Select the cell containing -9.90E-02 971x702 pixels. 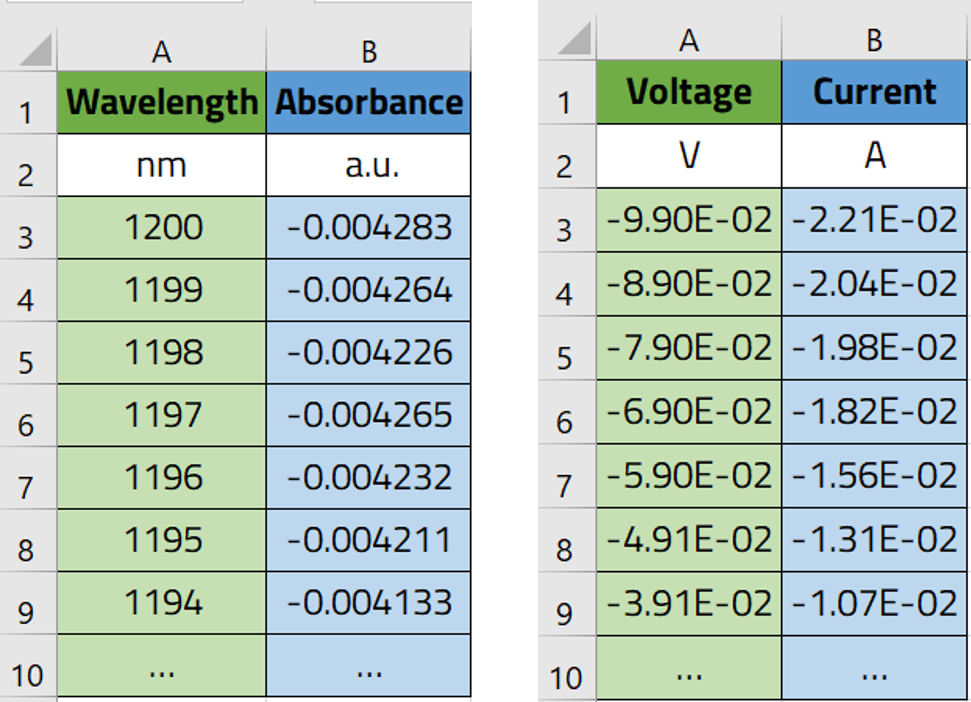[688, 220]
